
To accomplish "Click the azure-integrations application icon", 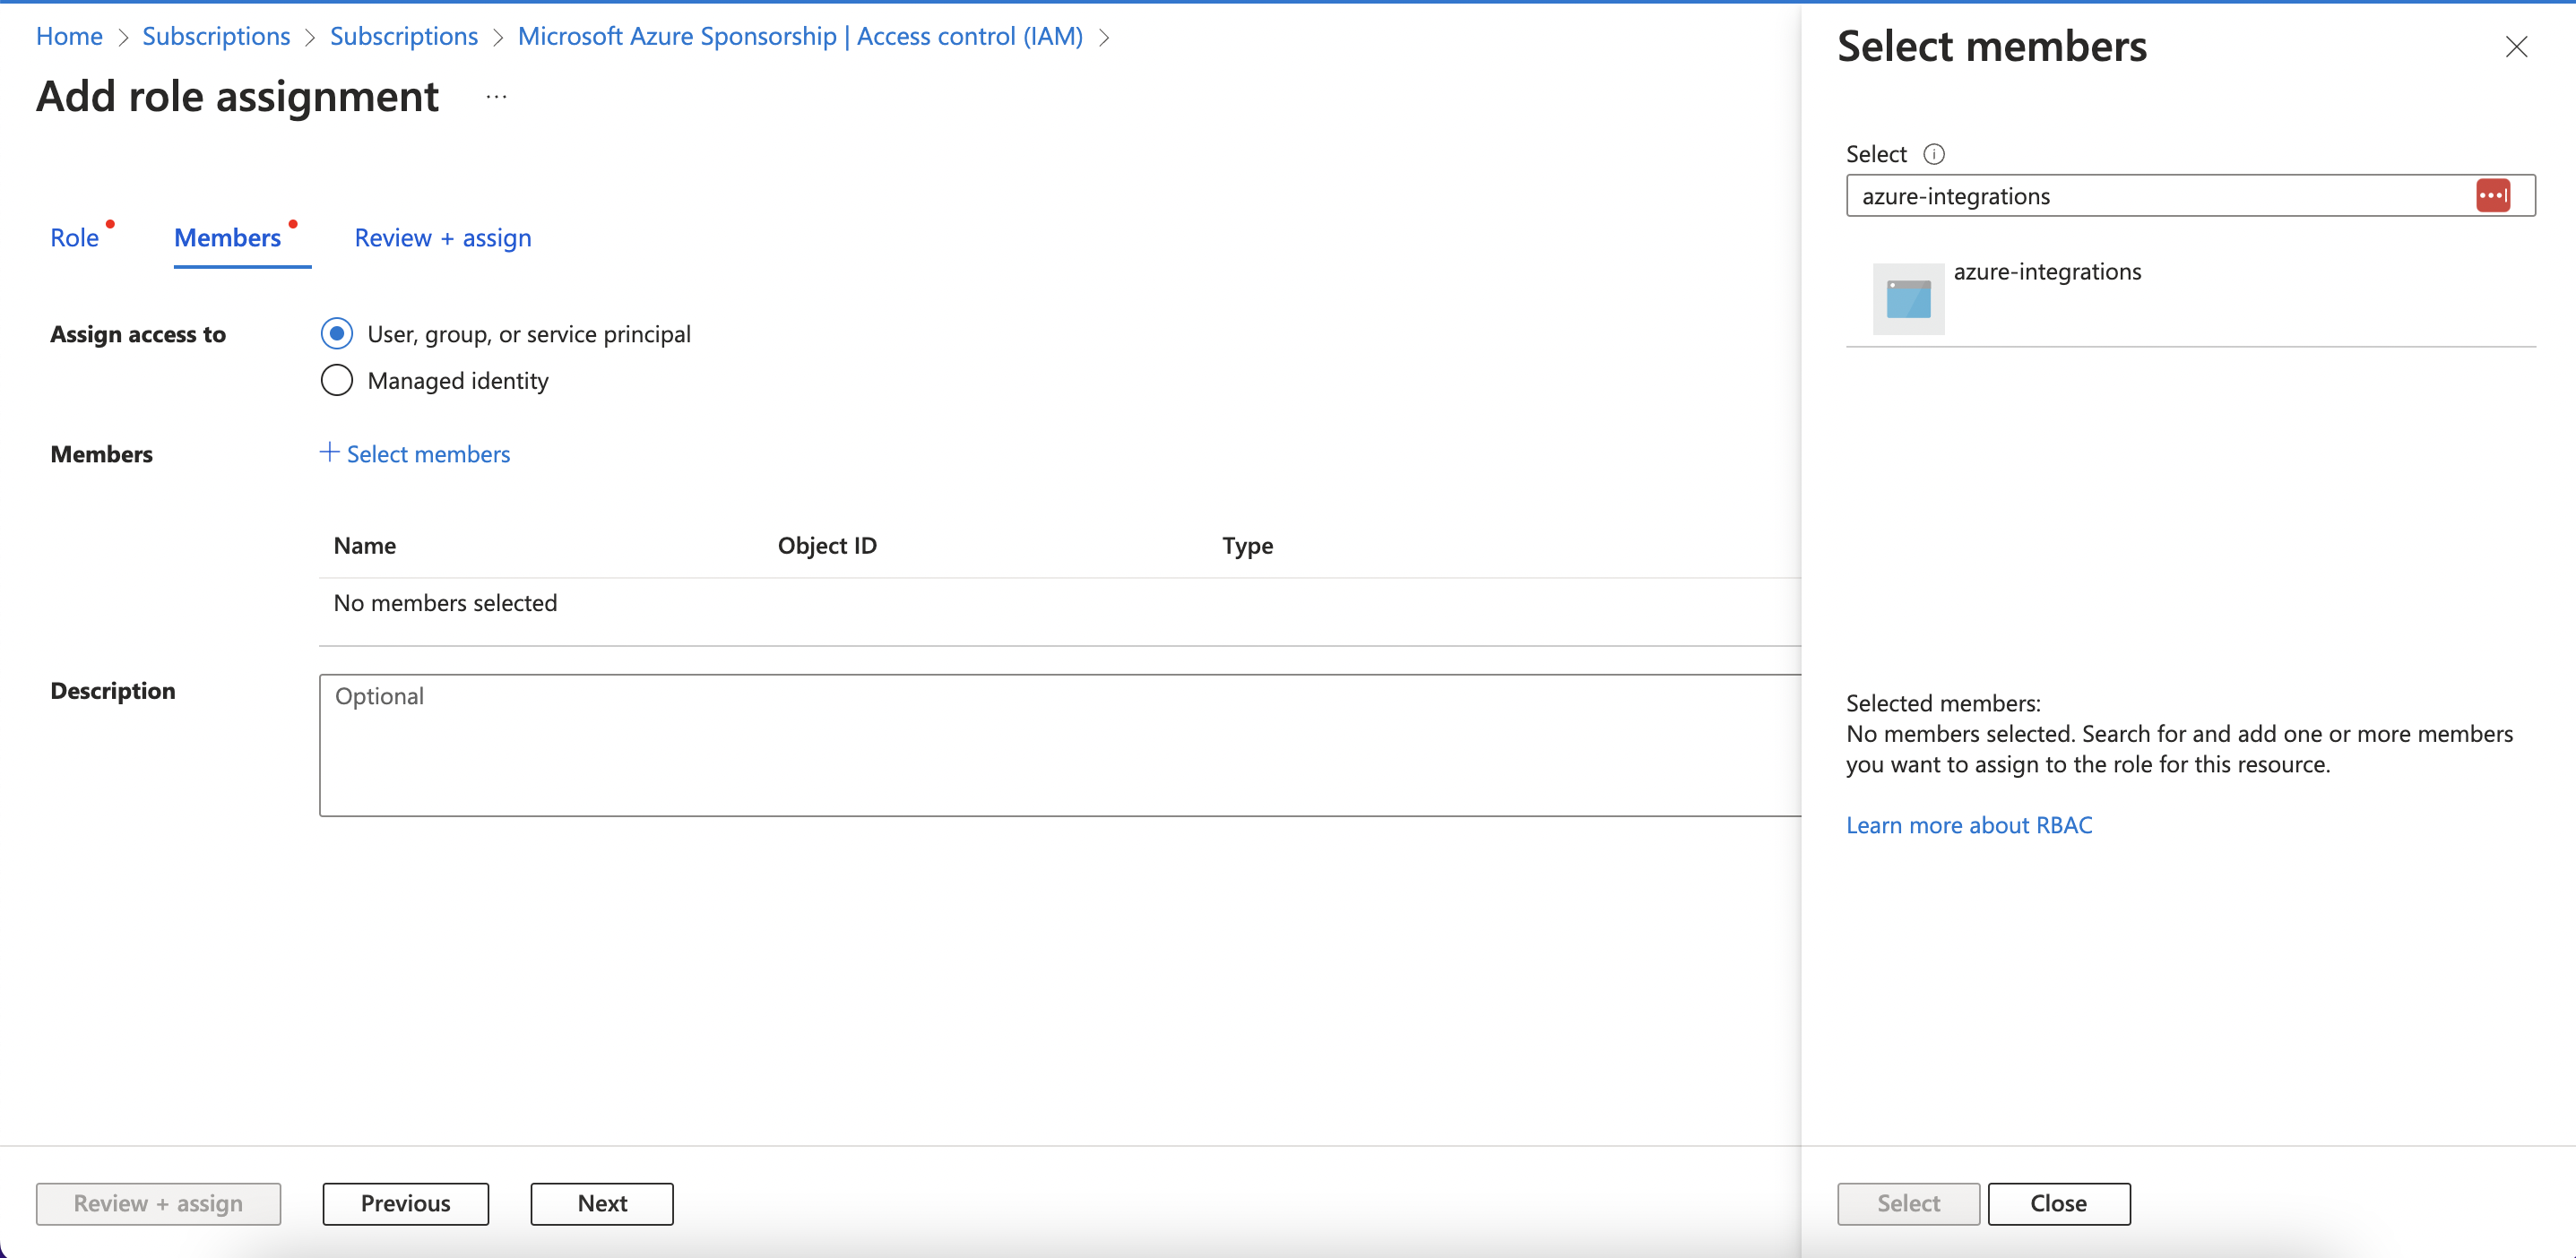I will click(x=1907, y=298).
